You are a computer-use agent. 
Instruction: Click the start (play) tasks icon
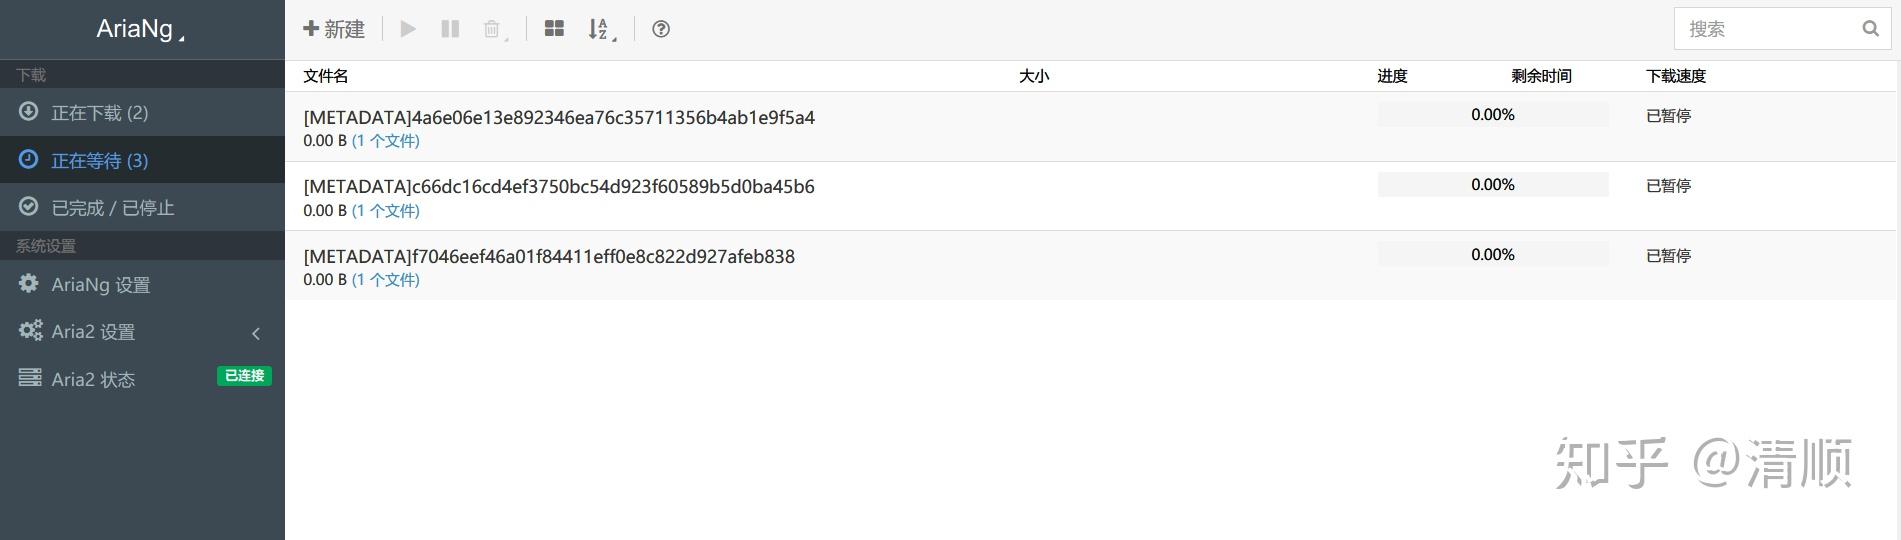(408, 29)
